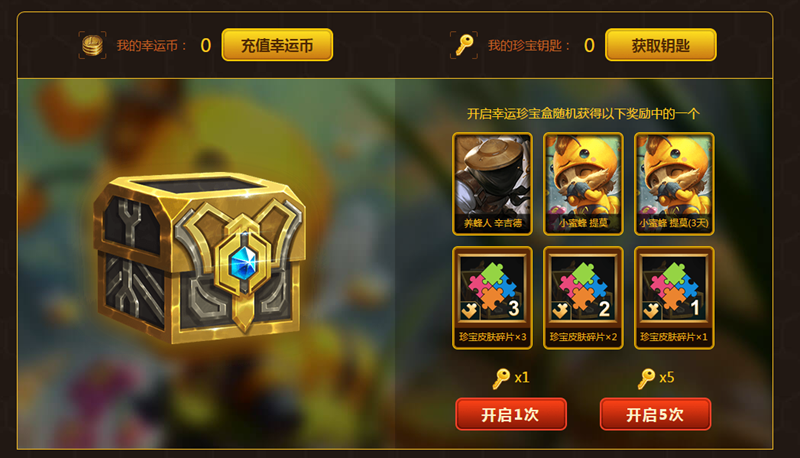Image resolution: width=800 pixels, height=458 pixels.
Task: Open the box once with 开启1次
Action: [511, 414]
